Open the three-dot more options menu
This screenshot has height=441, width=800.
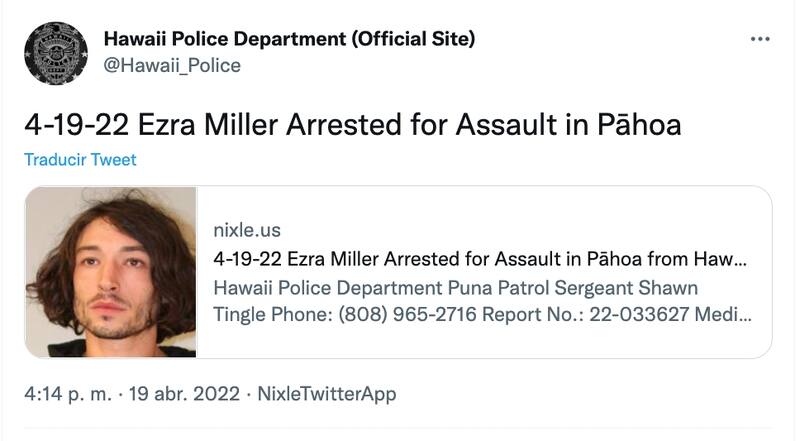click(x=760, y=39)
